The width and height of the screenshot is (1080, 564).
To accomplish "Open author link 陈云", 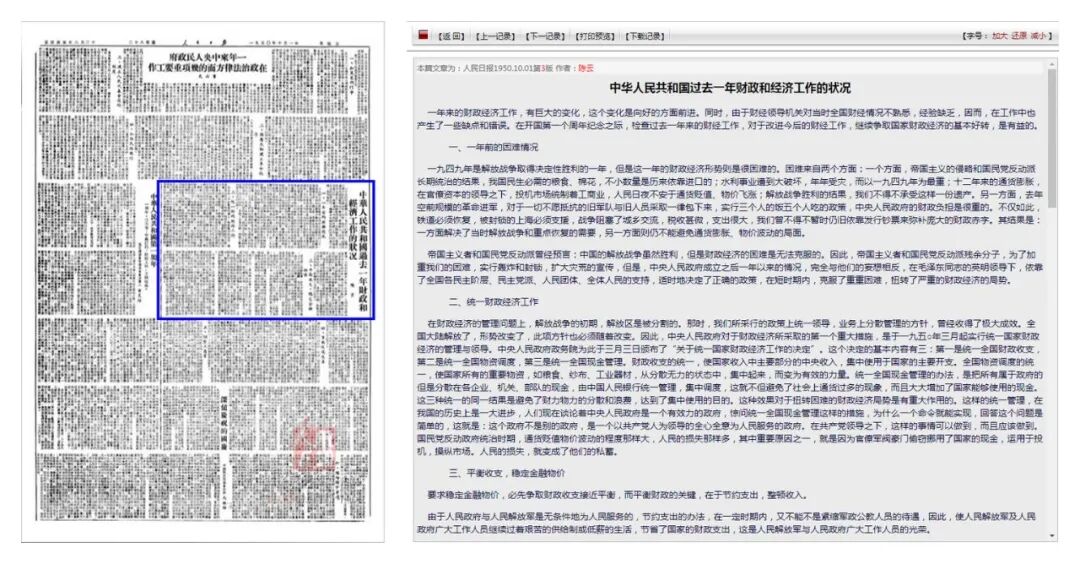I will [585, 68].
